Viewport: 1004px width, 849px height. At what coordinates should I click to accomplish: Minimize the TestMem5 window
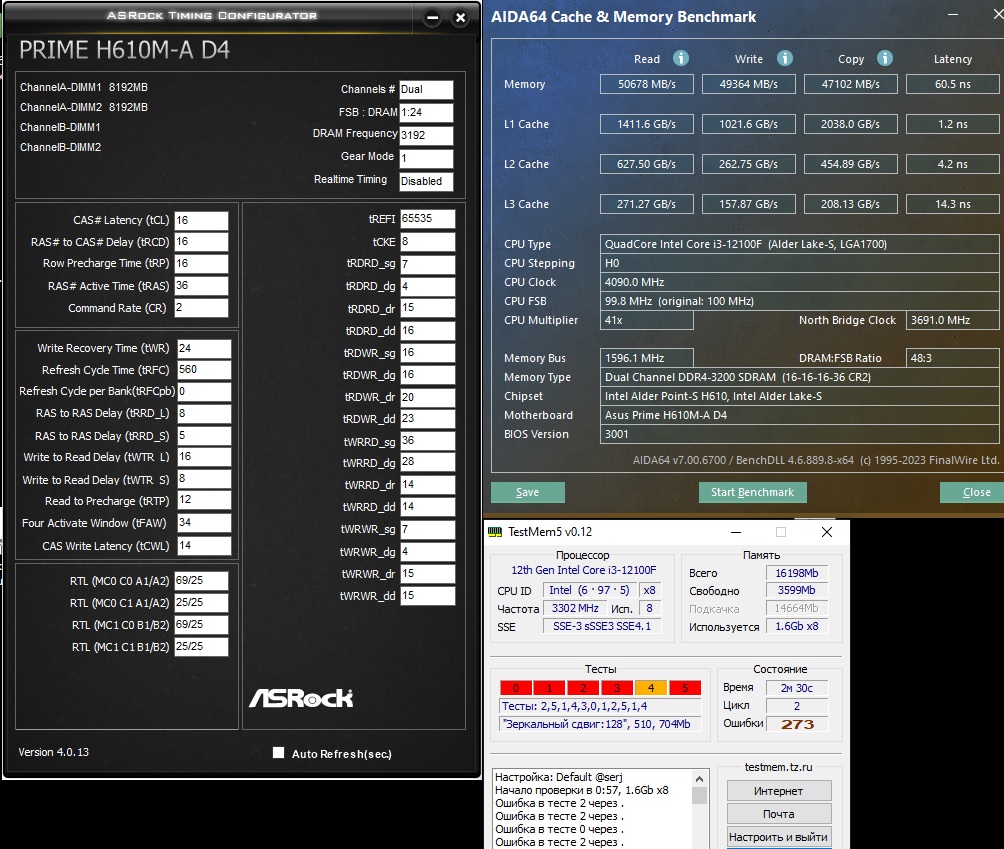tap(735, 532)
